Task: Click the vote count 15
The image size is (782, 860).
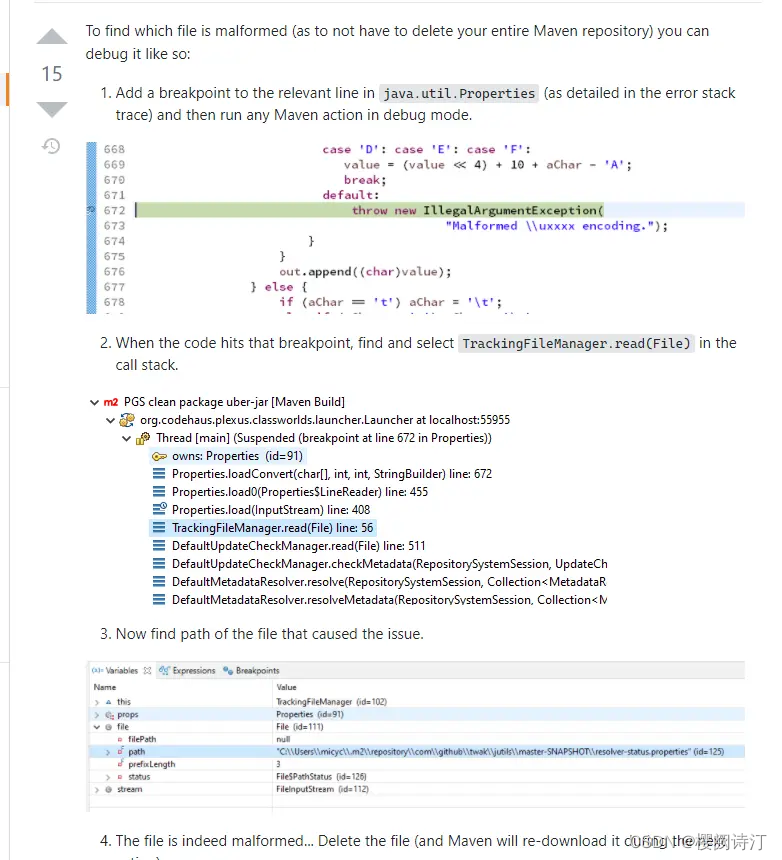Action: coord(52,73)
